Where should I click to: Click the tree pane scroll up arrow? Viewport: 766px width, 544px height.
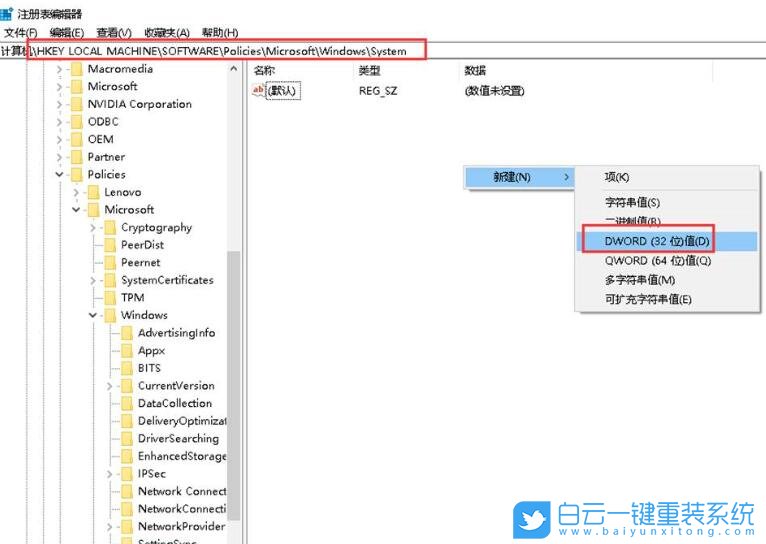[234, 69]
